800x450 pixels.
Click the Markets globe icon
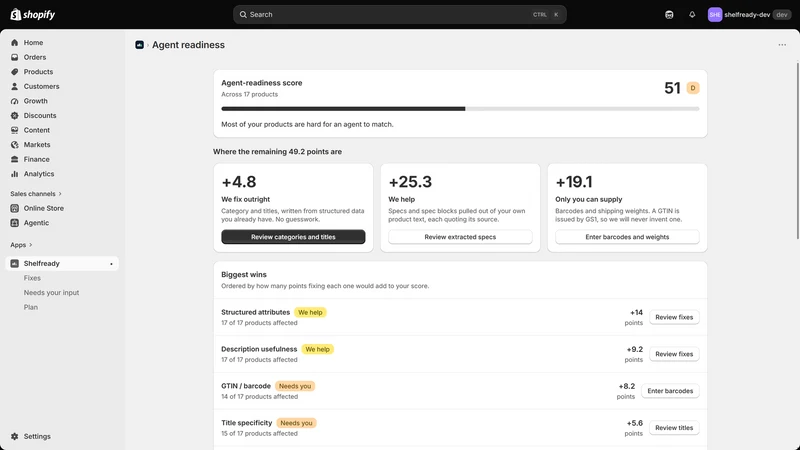[x=15, y=145]
